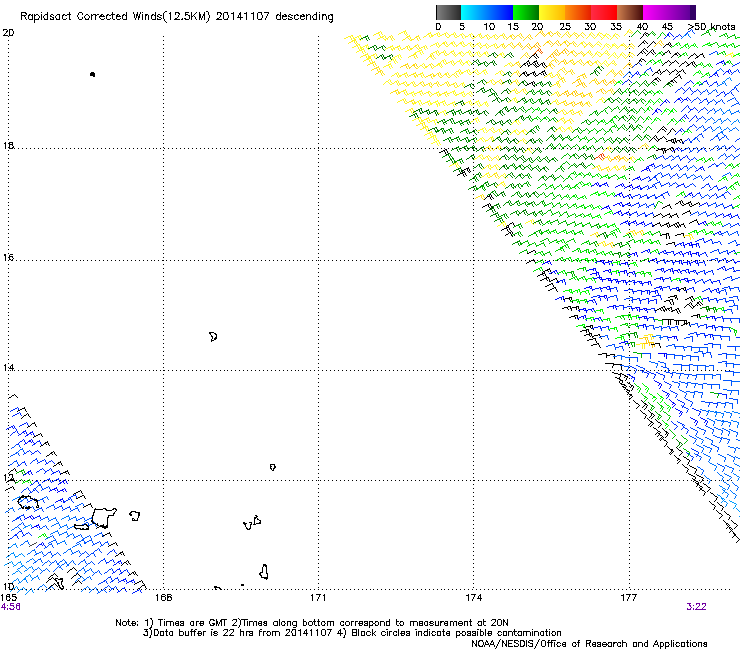Click latitude axis label '18'
The image size is (740, 650).
pos(8,145)
